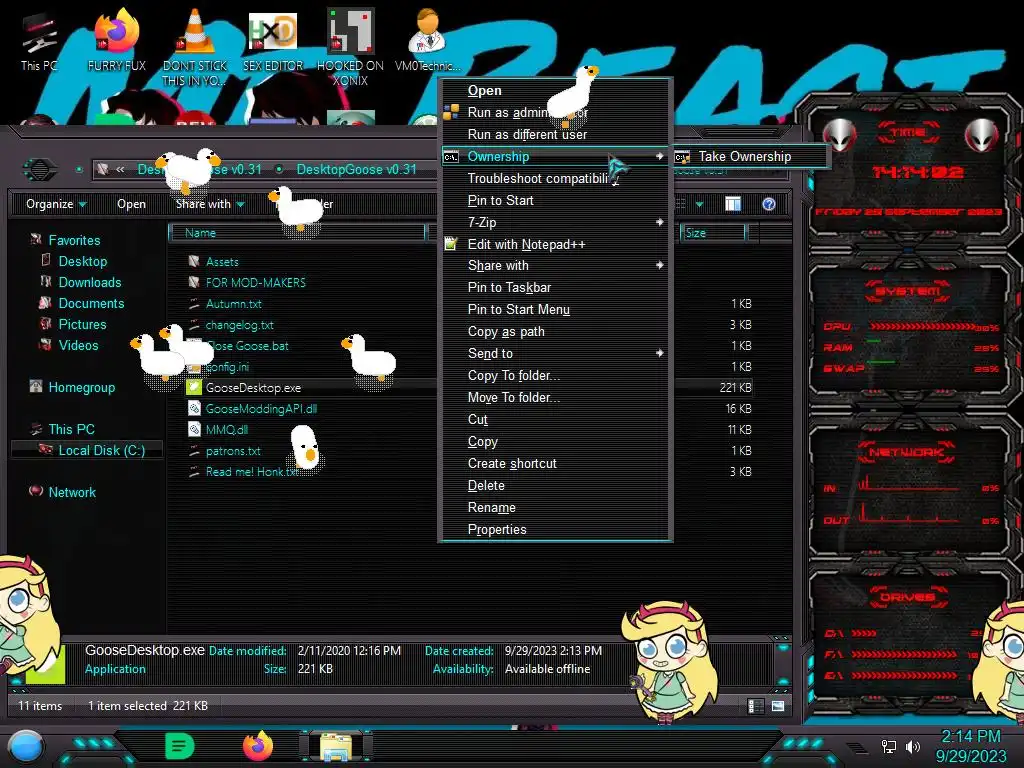Click the volume speaker tray icon
The width and height of the screenshot is (1024, 768).
pos(912,746)
